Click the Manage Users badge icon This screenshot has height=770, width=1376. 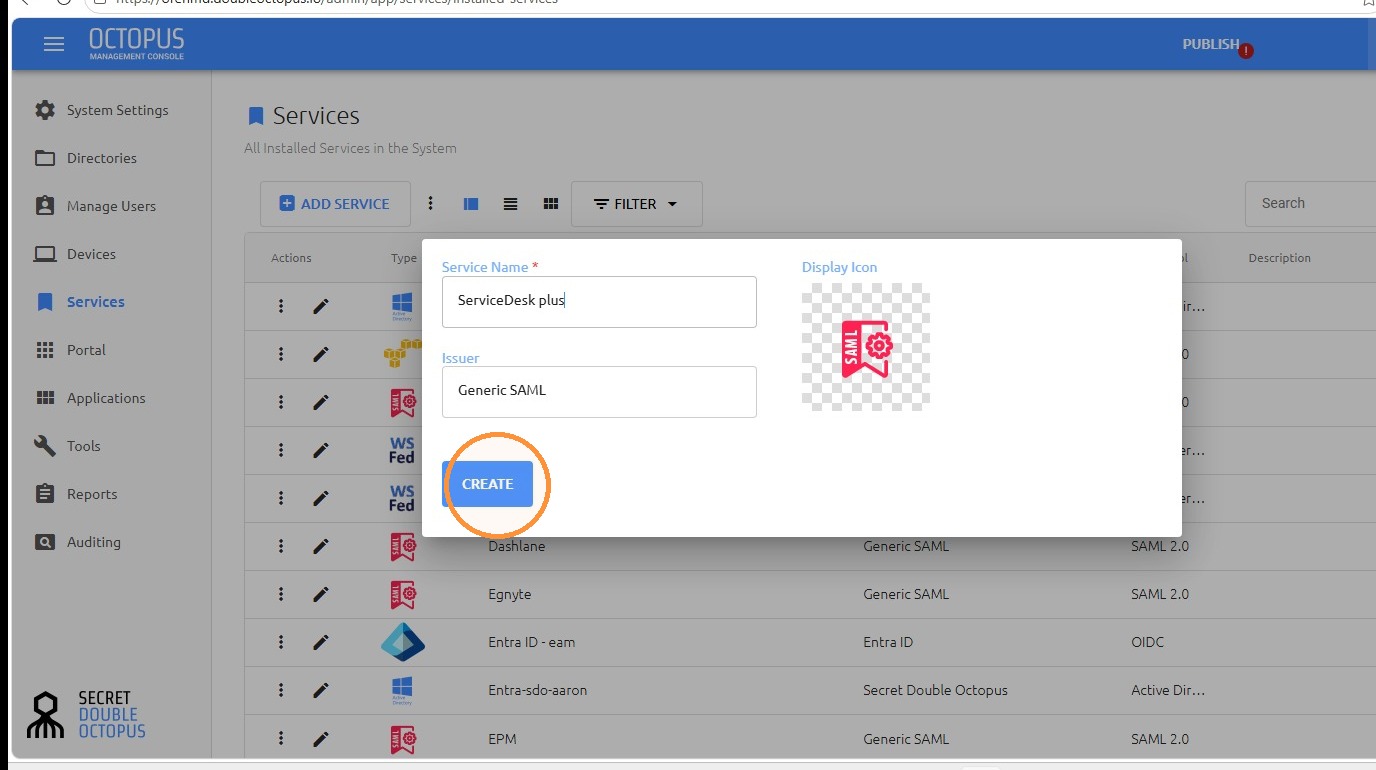[45, 206]
